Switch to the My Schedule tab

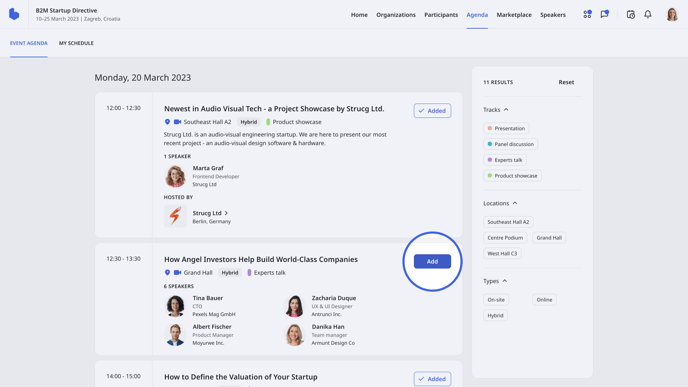(x=76, y=43)
